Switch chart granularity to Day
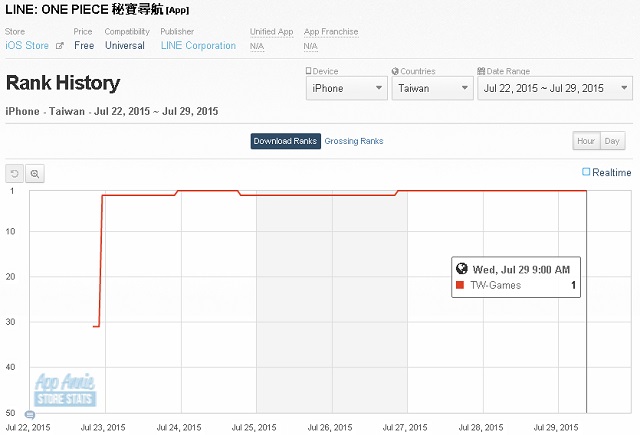 pos(612,141)
